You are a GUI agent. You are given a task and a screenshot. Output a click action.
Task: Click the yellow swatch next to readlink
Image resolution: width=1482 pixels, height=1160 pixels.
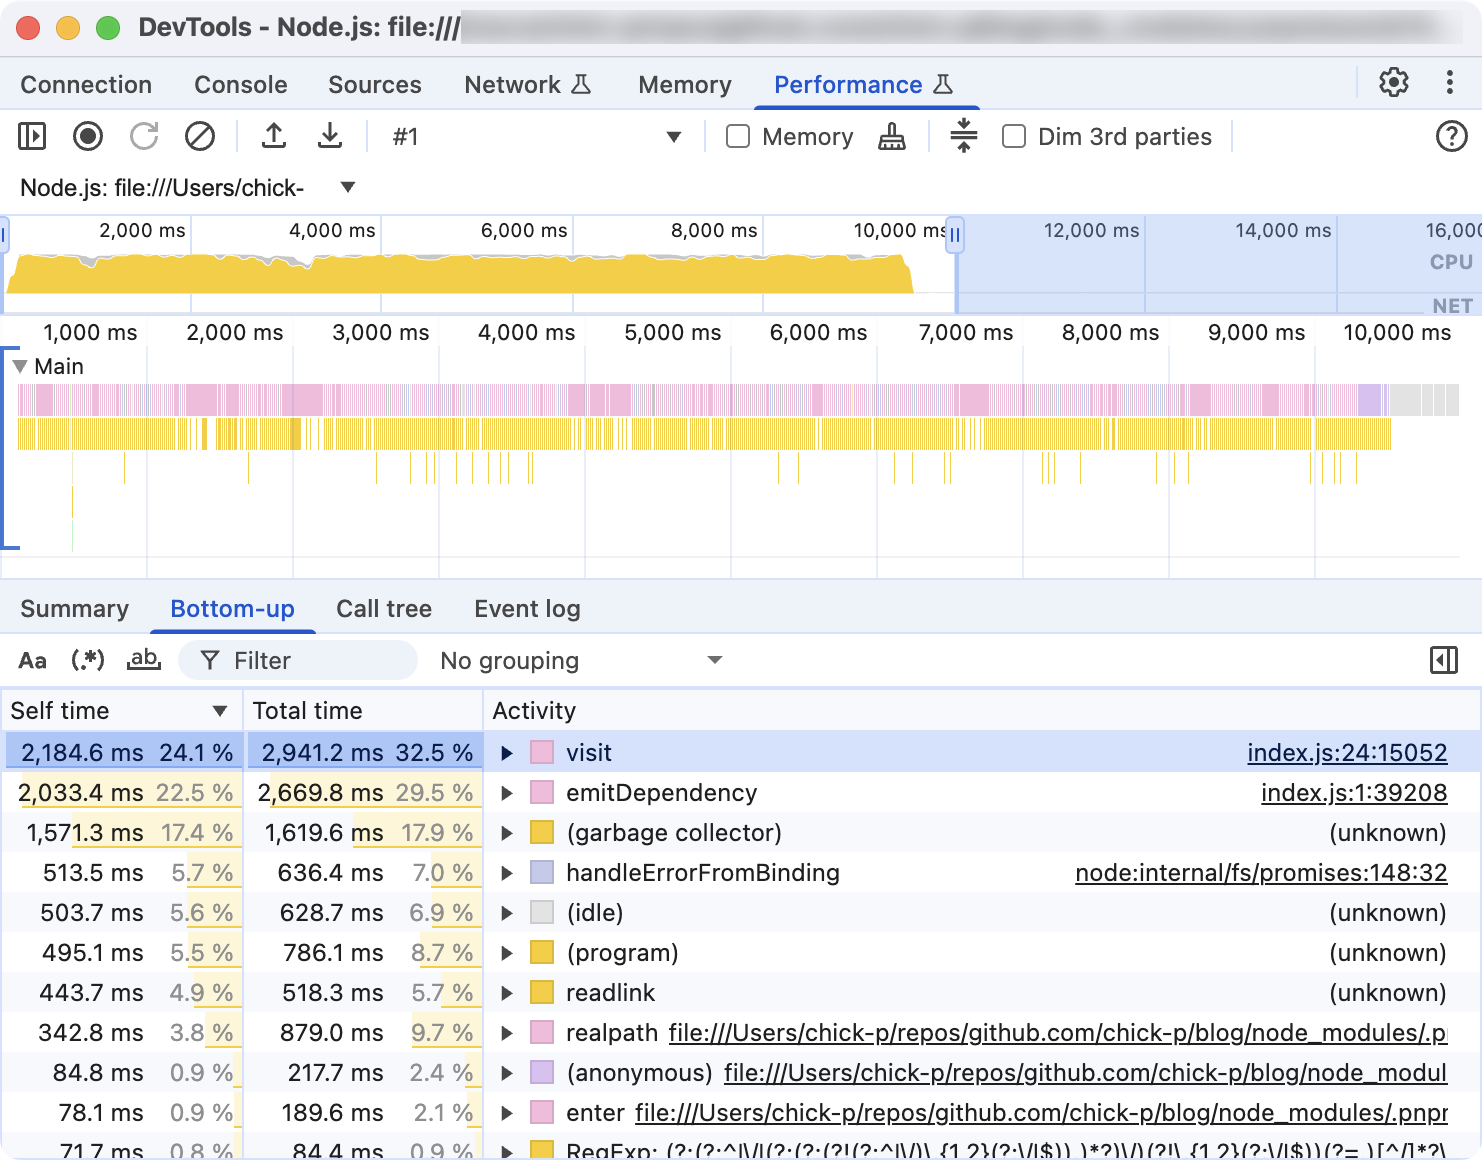(542, 993)
